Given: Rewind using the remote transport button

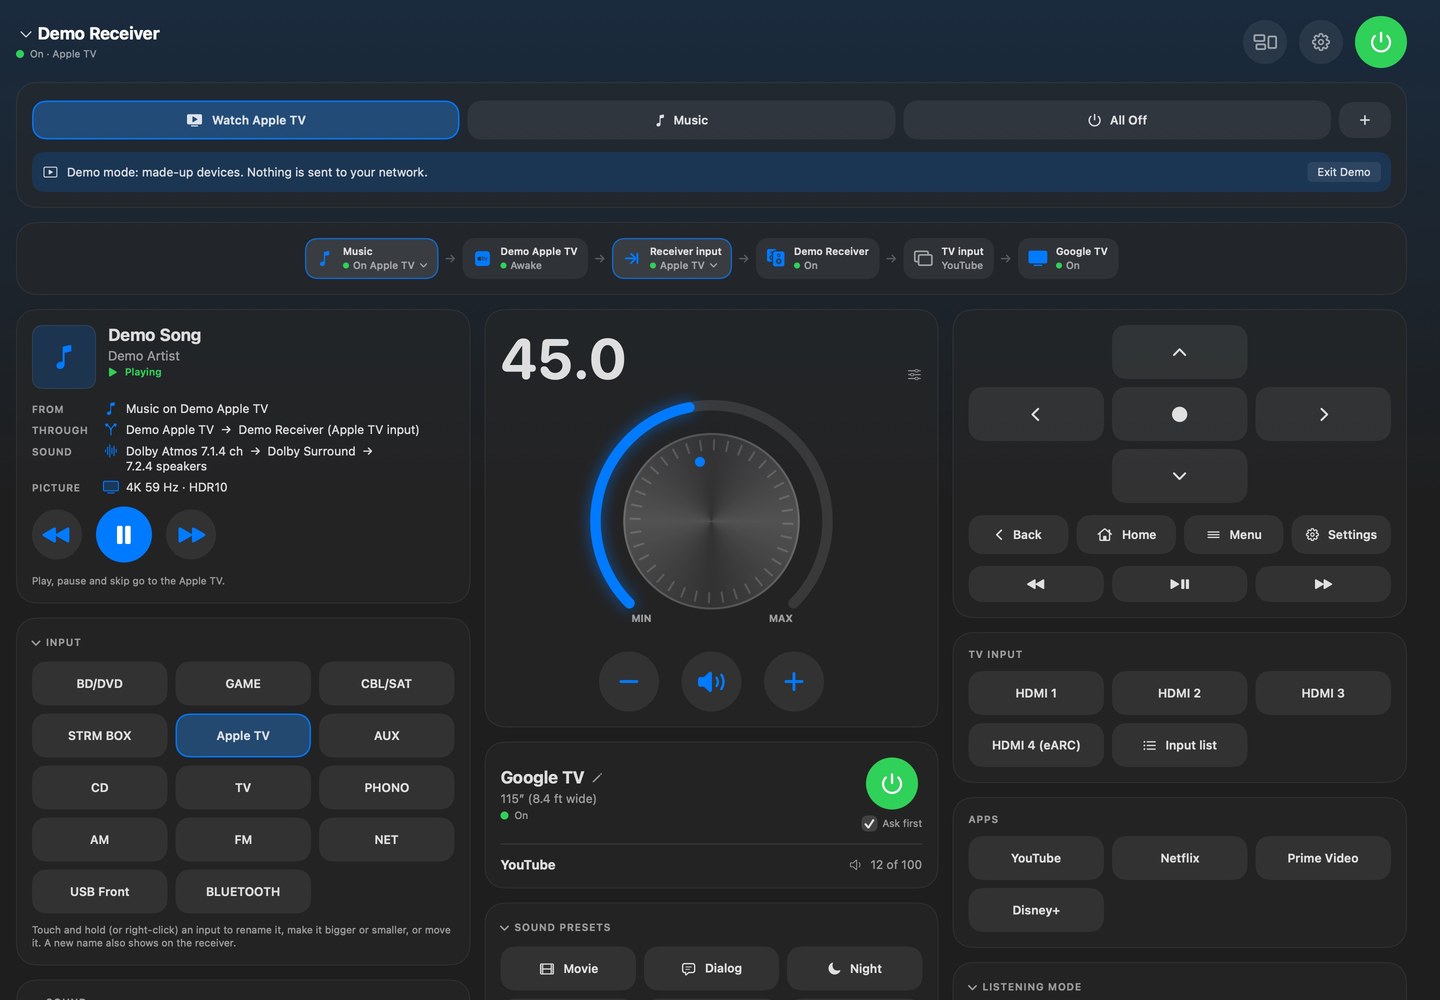Looking at the screenshot, I should (1036, 584).
